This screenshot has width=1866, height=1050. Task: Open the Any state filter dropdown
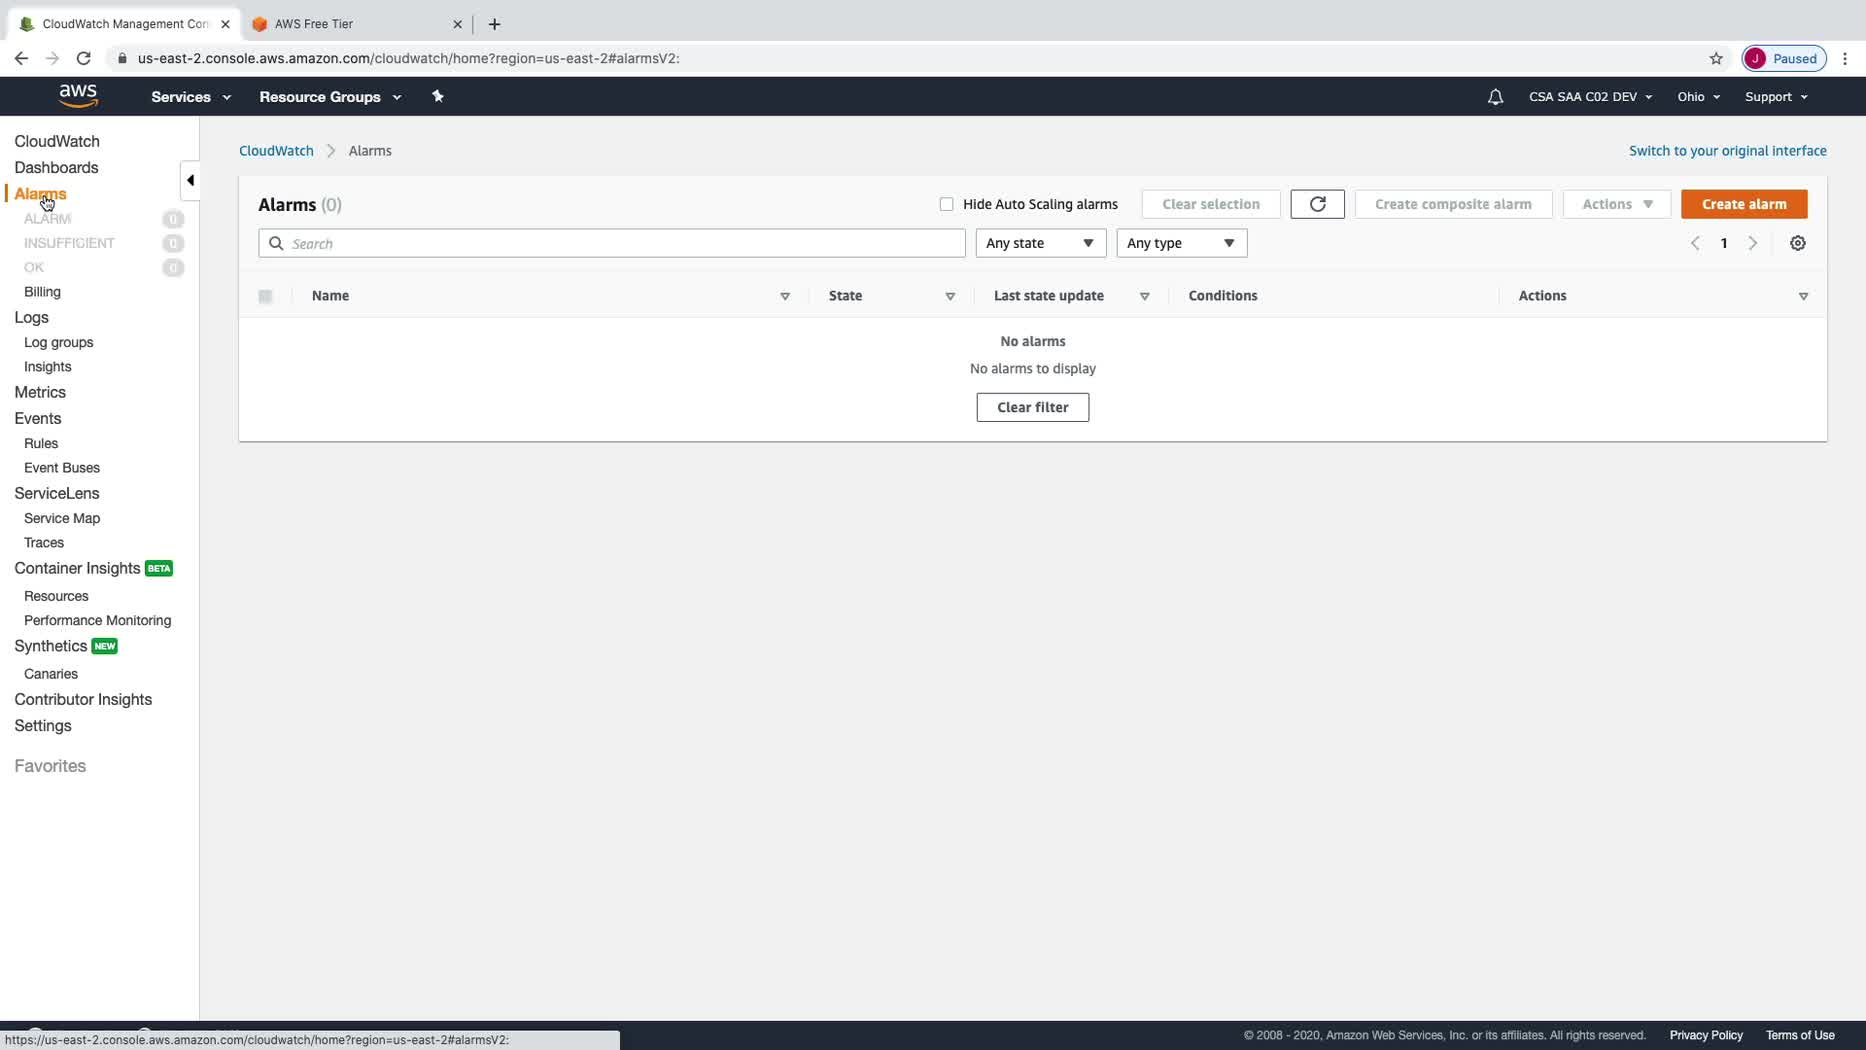pyautogui.click(x=1040, y=243)
